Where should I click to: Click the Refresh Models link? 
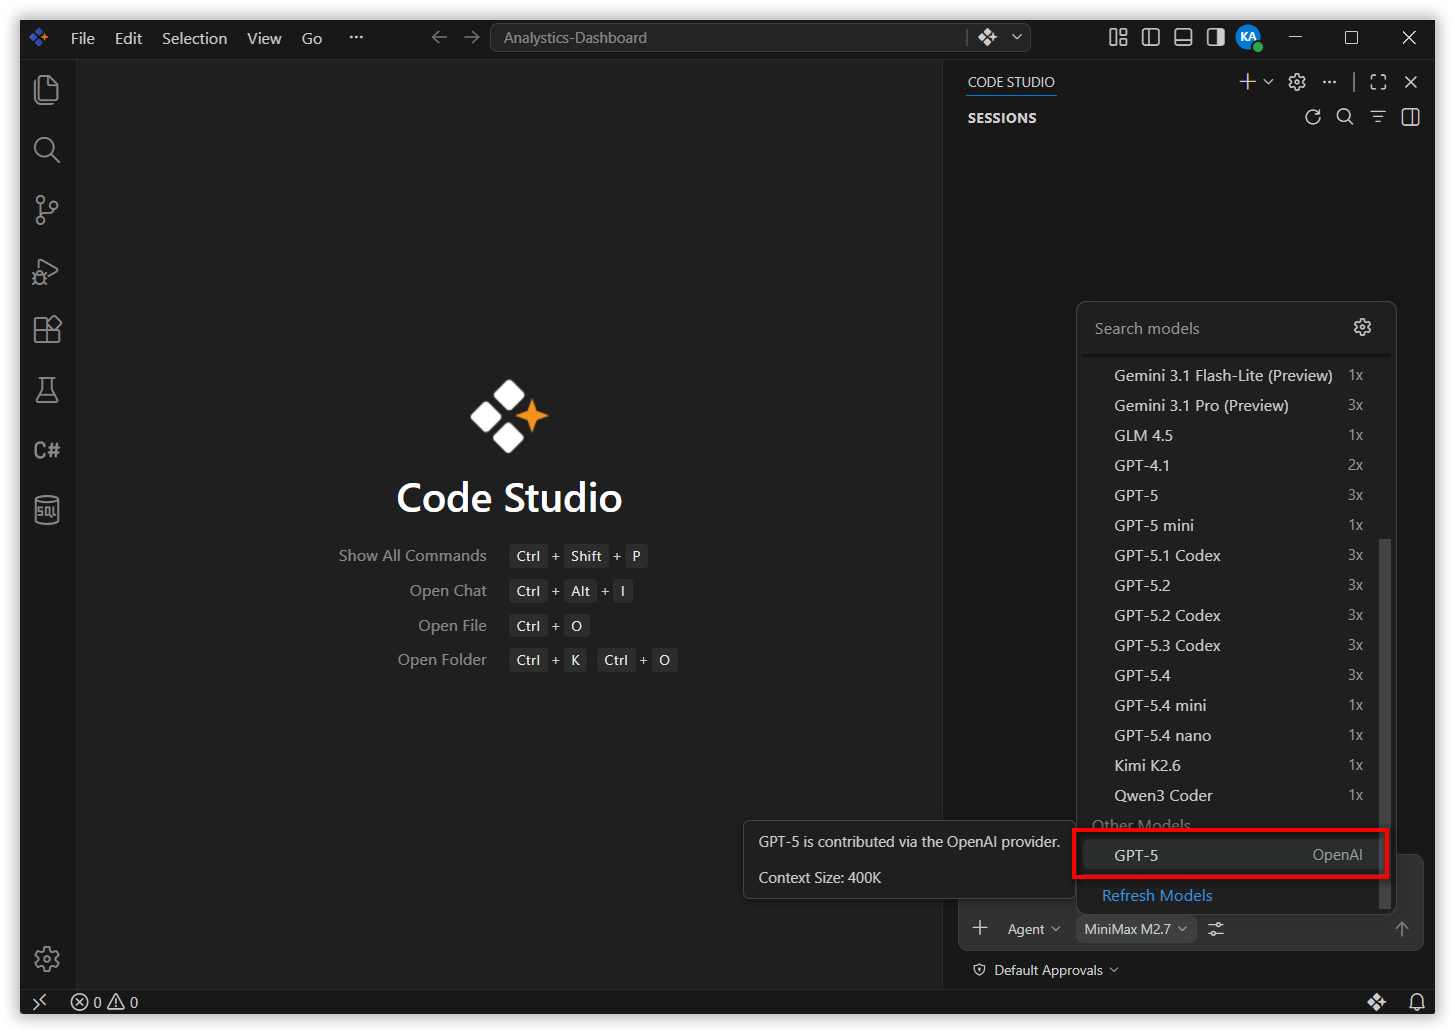tap(1157, 895)
